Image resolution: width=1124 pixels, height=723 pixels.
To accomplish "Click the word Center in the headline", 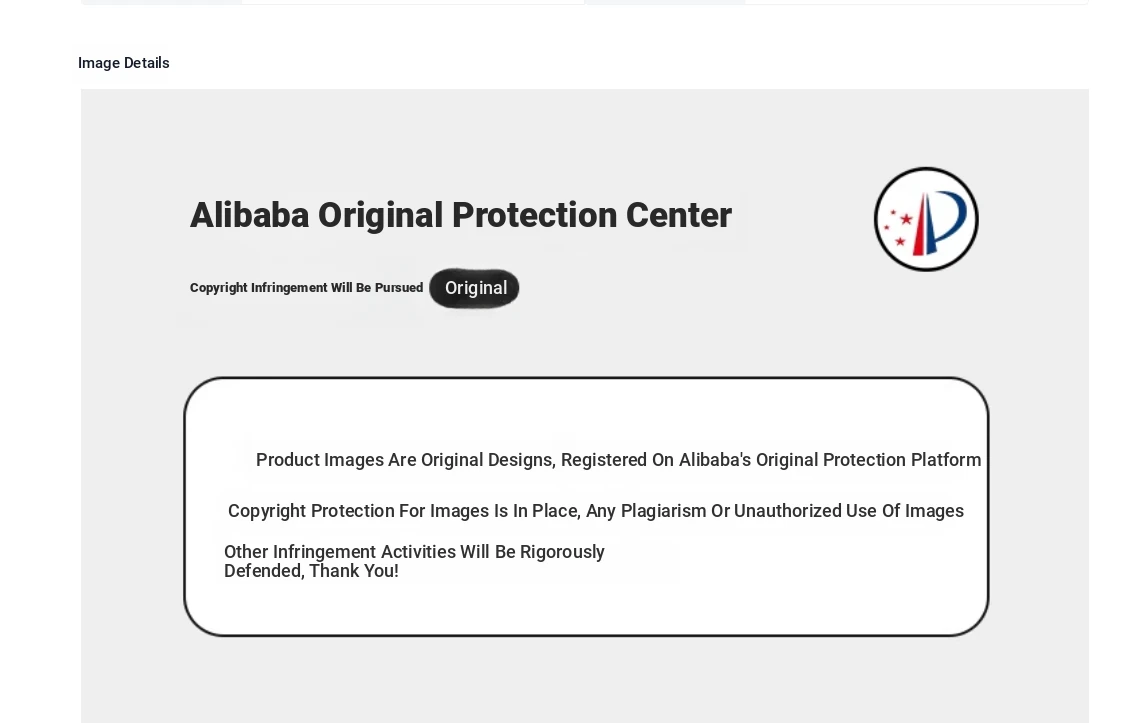I will (x=679, y=215).
